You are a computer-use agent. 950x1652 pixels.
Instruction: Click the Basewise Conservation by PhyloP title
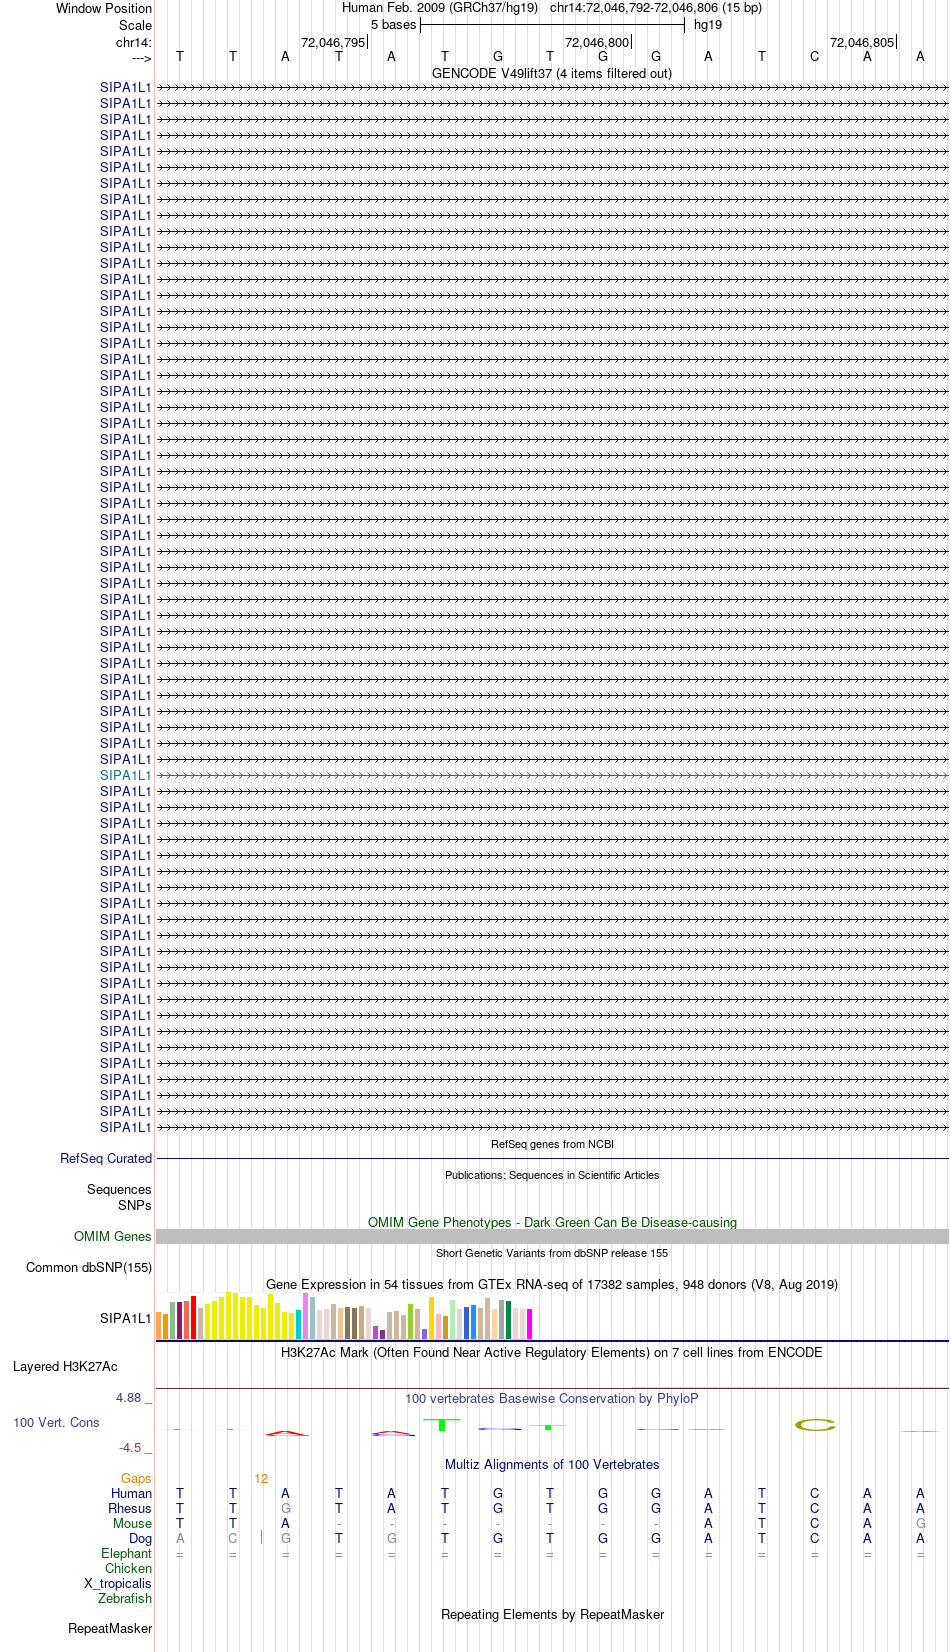(552, 1398)
